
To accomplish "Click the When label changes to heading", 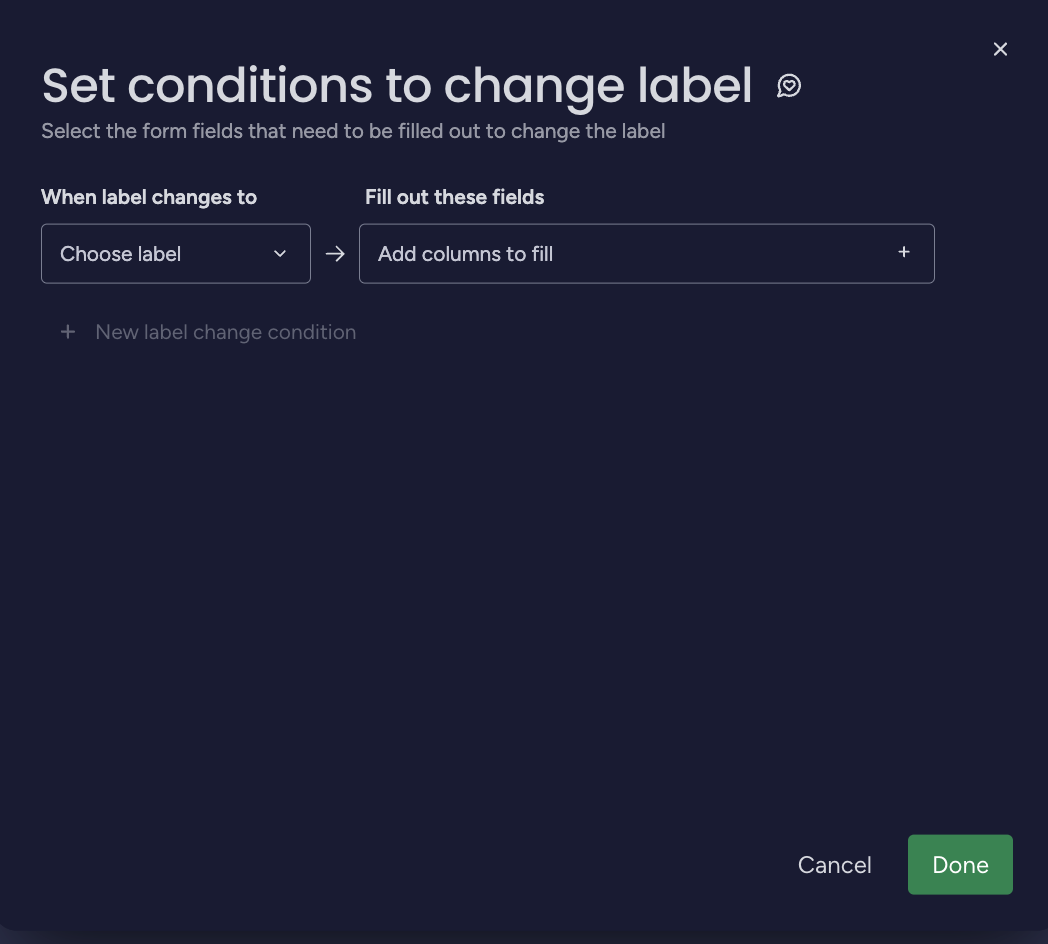I will pyautogui.click(x=149, y=197).
